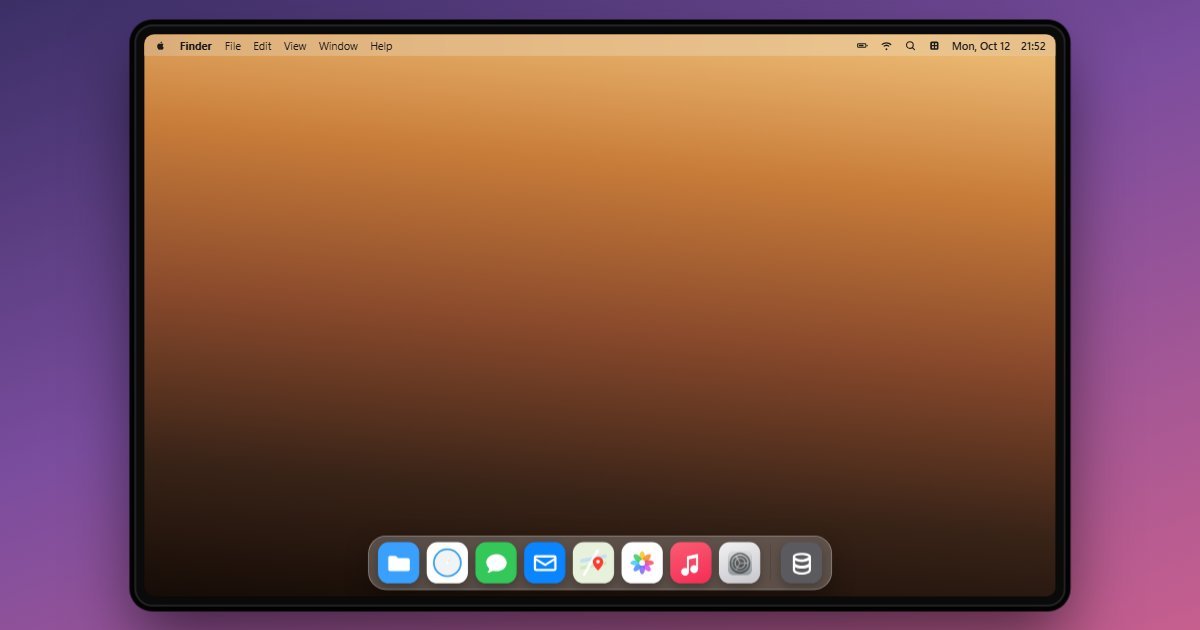This screenshot has width=1200, height=630.
Task: Open Music app in Dock
Action: [x=691, y=563]
